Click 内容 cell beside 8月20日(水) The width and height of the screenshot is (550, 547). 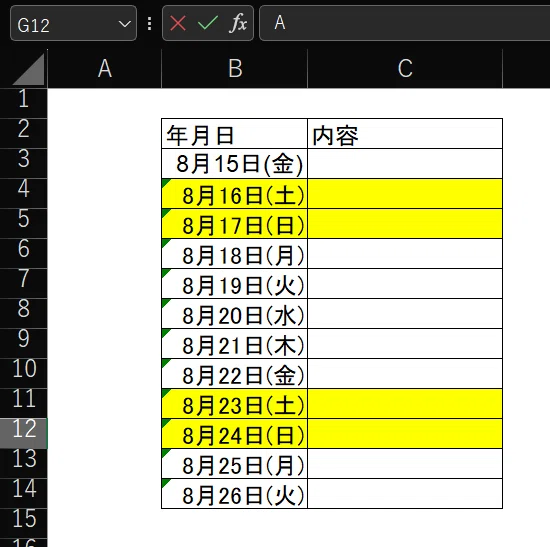coord(405,314)
